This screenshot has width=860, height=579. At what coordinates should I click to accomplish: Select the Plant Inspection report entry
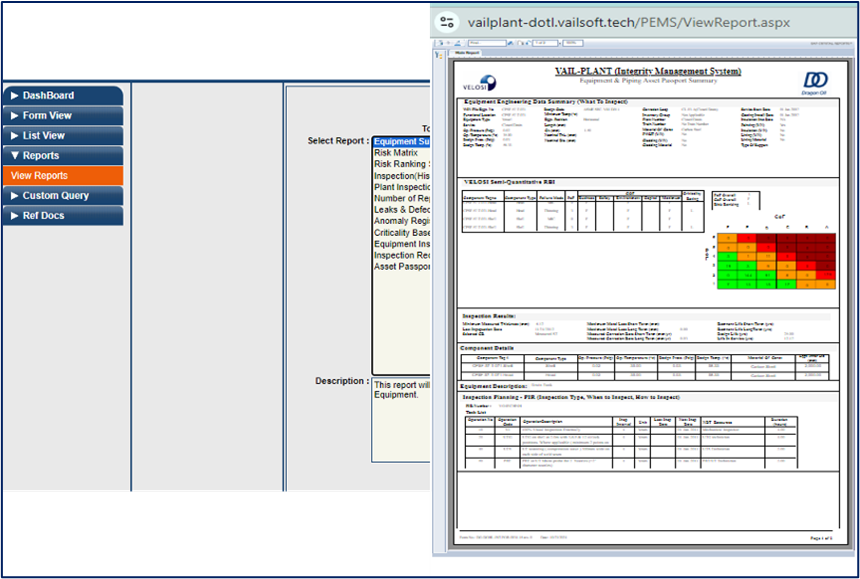click(402, 187)
